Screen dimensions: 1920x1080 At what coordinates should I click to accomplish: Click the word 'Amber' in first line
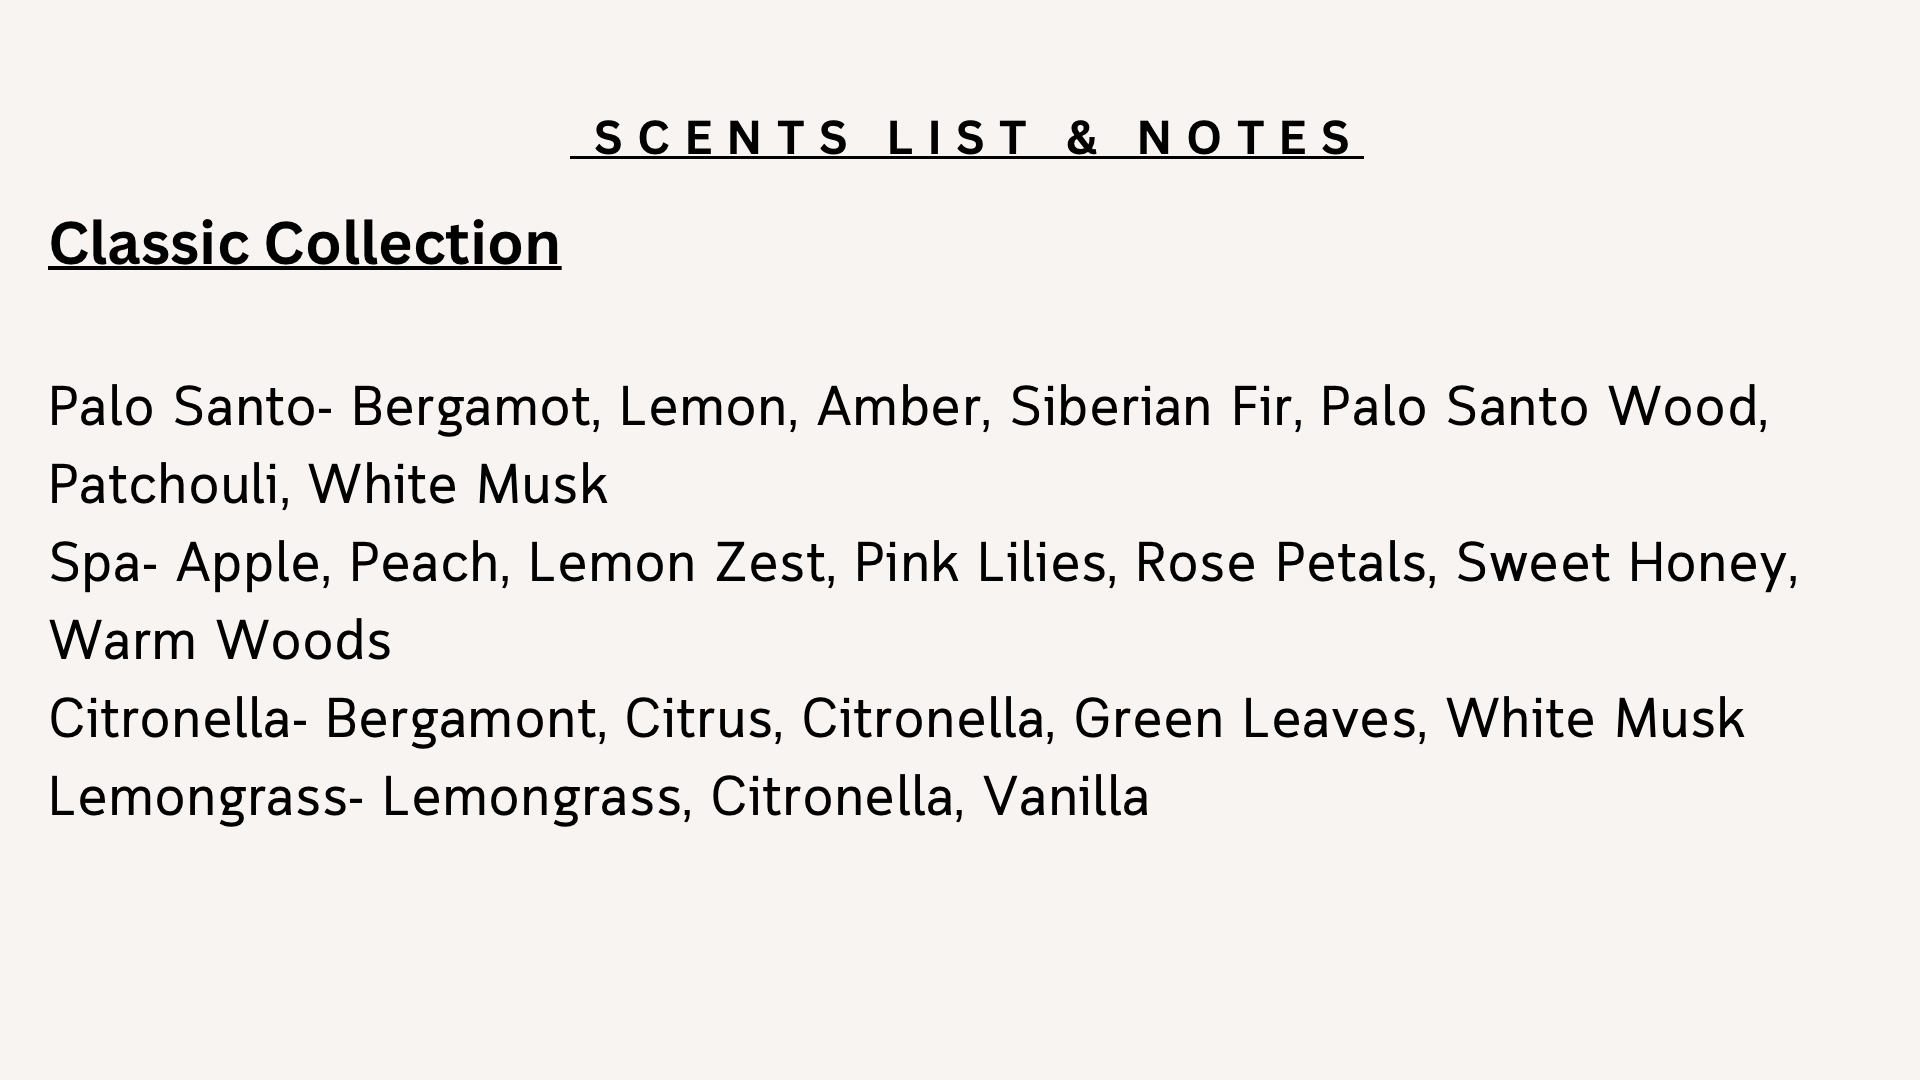[897, 407]
